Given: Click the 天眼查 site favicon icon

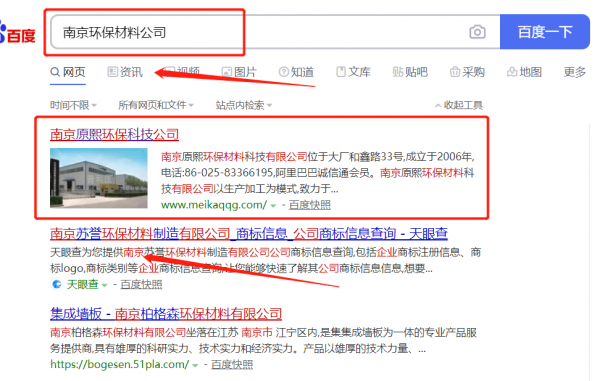Looking at the screenshot, I should pos(57,284).
